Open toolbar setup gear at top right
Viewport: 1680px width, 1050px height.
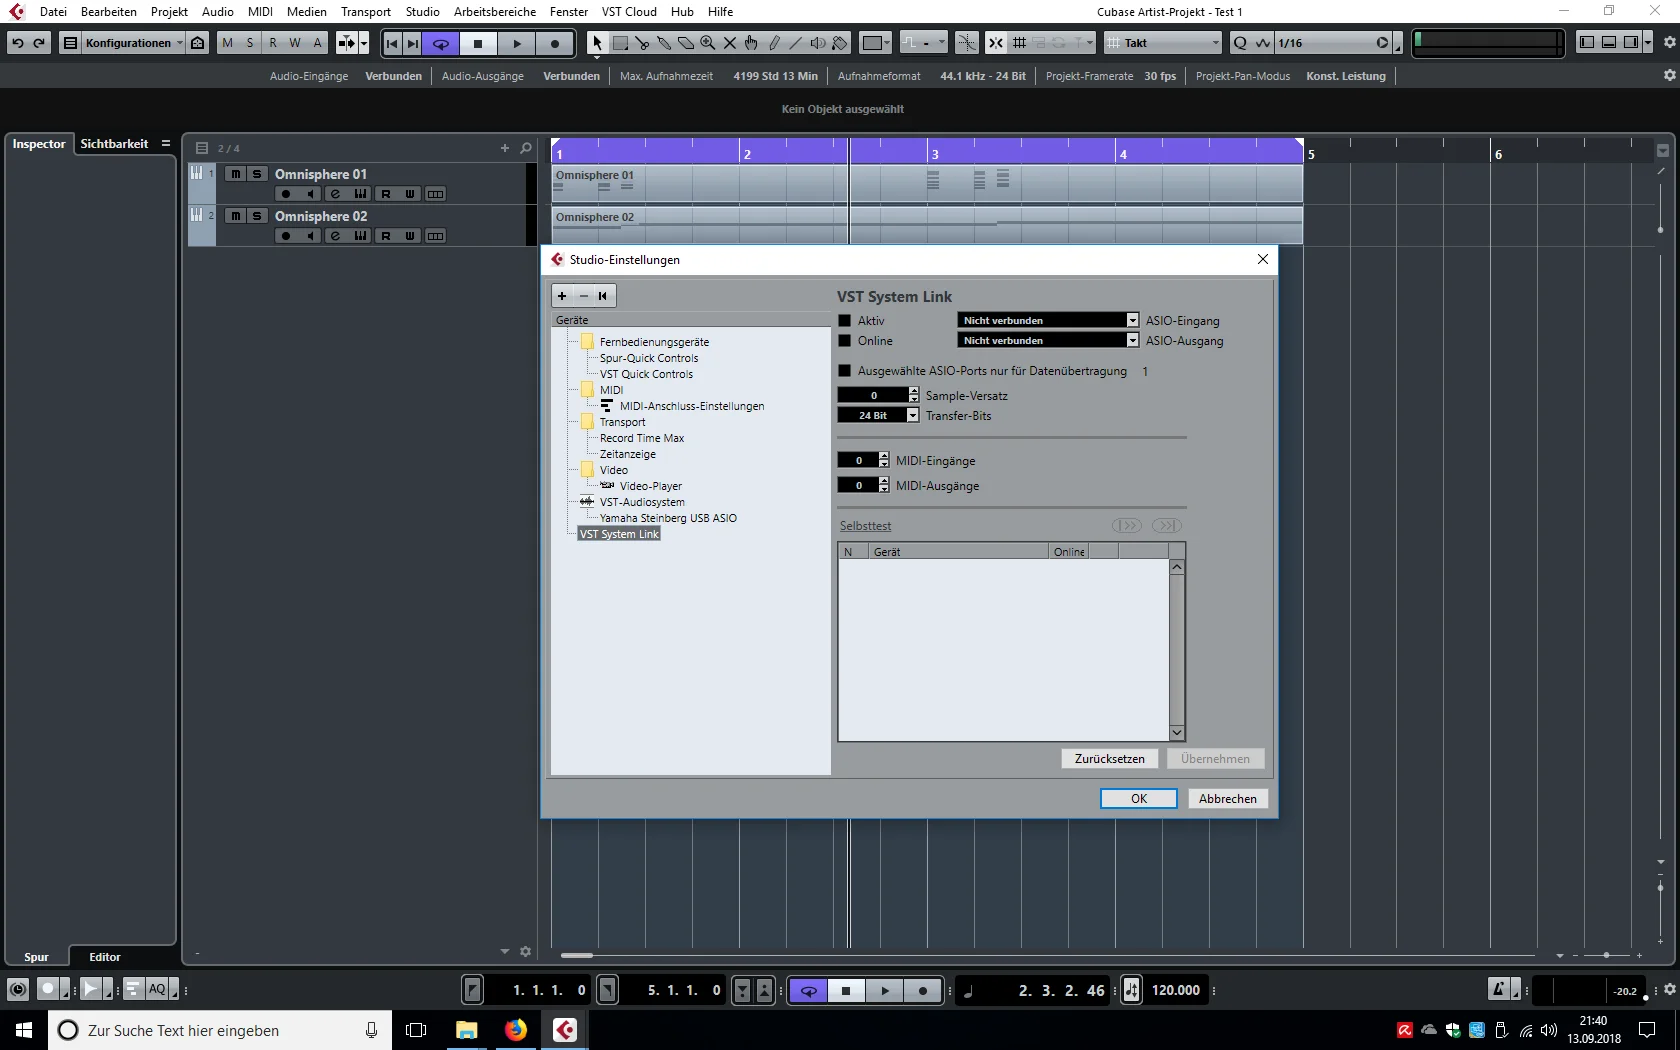pyautogui.click(x=1669, y=43)
